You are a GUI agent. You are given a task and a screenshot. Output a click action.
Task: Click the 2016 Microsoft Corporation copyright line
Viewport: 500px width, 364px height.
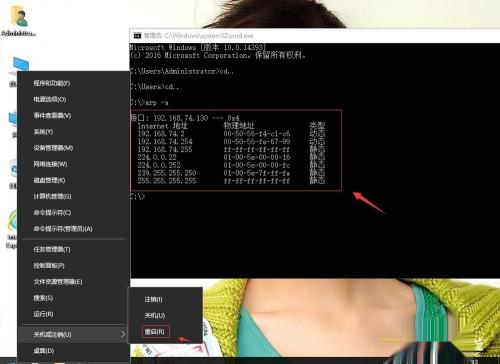[x=217, y=55]
